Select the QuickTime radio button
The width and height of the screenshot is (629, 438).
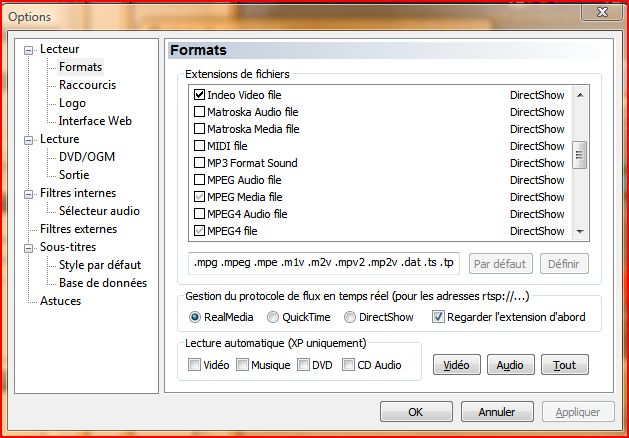(x=273, y=317)
